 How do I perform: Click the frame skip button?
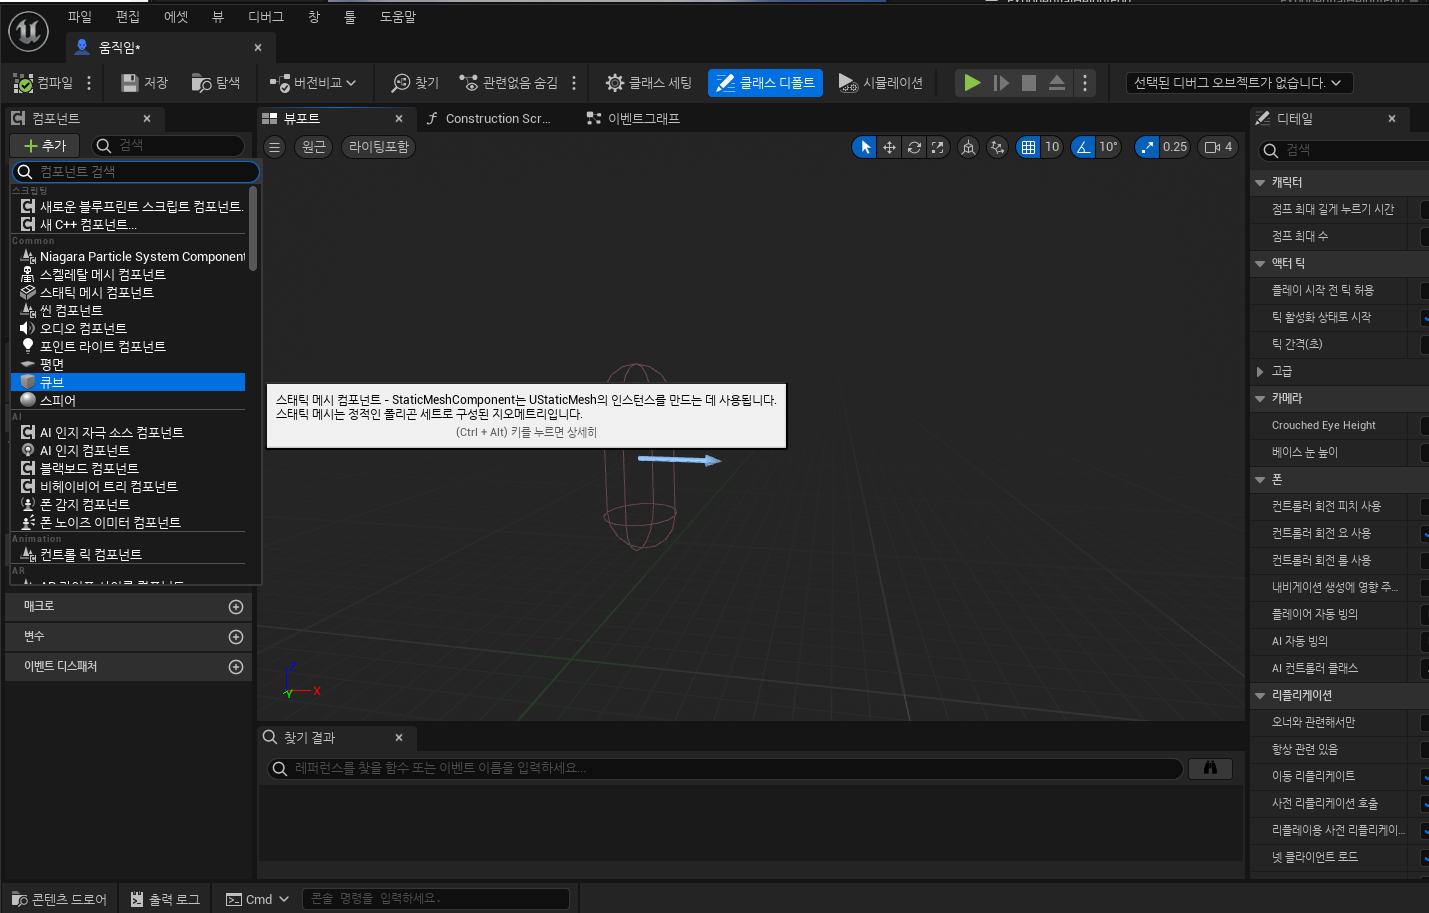(x=1001, y=83)
